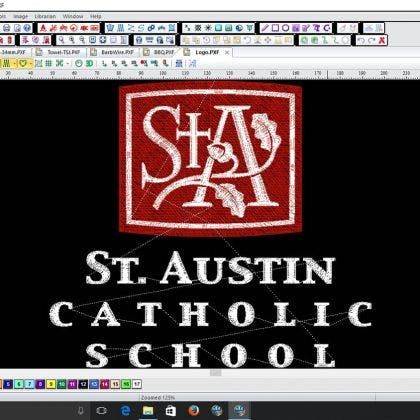Click the Cortana microphone icon
The image size is (420, 420).
pyautogui.click(x=81, y=410)
